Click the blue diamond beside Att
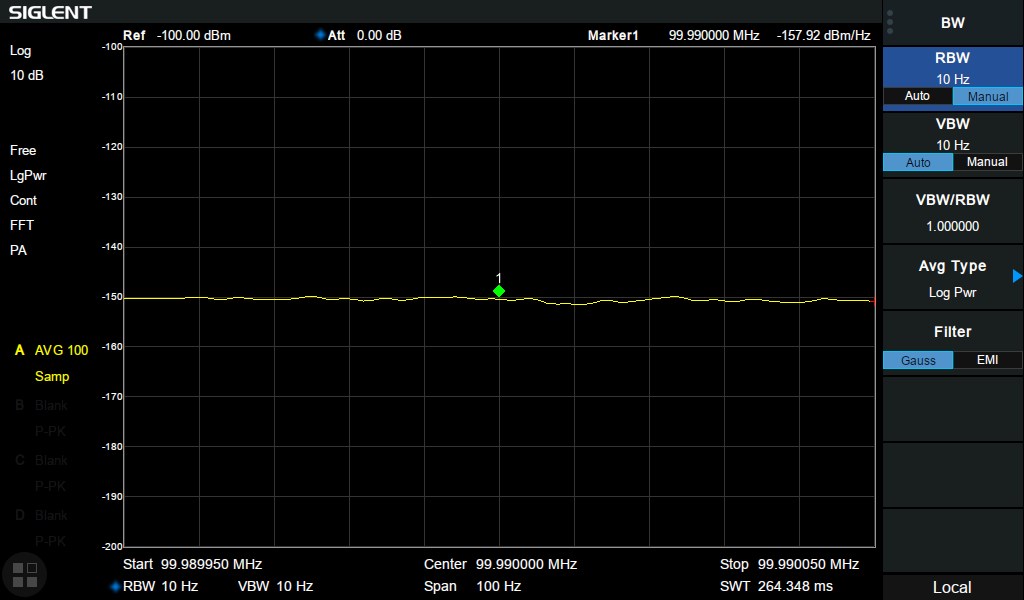This screenshot has height=600, width=1024. click(x=320, y=35)
